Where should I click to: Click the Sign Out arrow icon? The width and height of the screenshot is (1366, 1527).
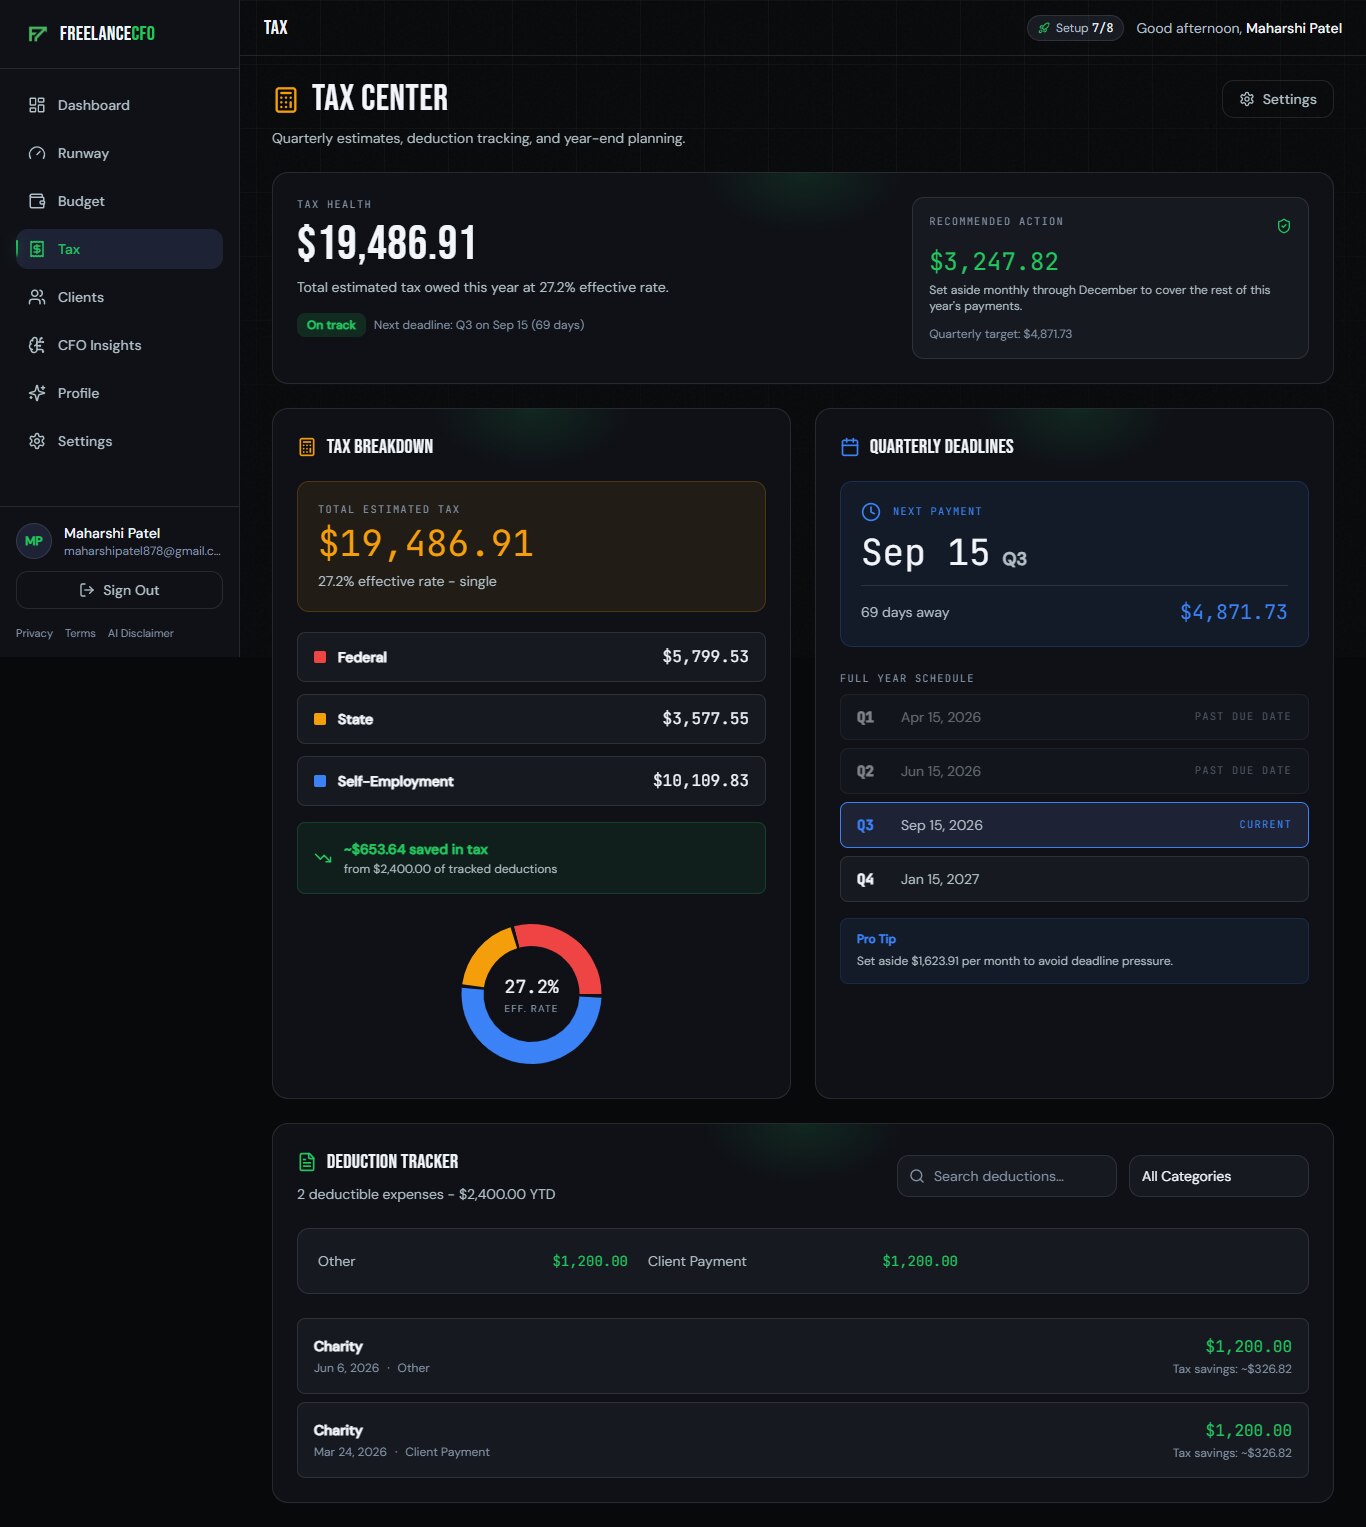point(87,590)
